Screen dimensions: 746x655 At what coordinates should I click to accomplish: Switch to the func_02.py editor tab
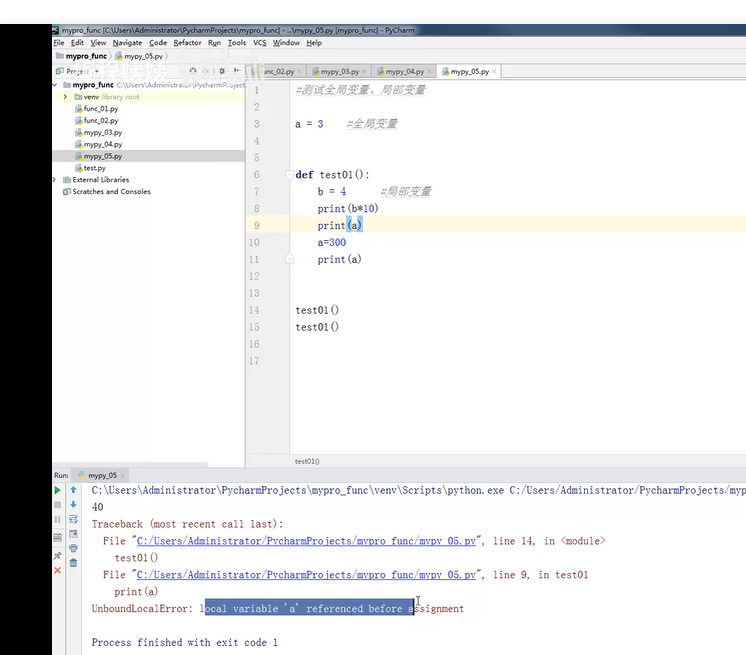tap(279, 71)
